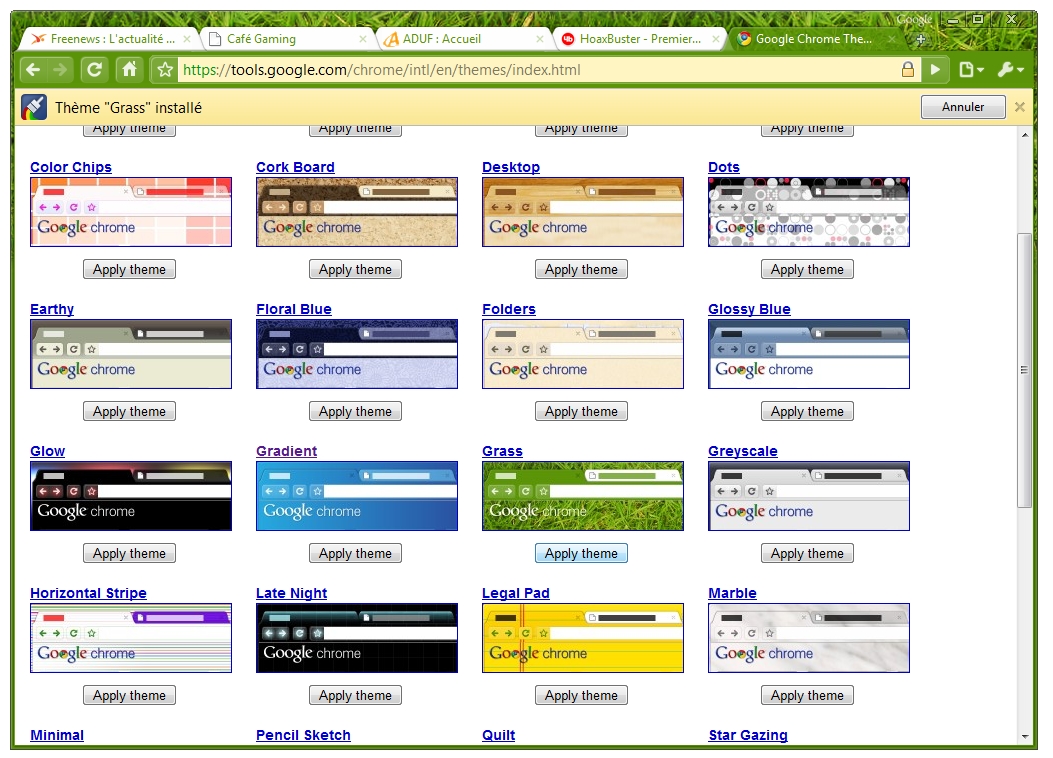1053x758 pixels.
Task: Dismiss the theme installed infobar
Action: 1019,107
